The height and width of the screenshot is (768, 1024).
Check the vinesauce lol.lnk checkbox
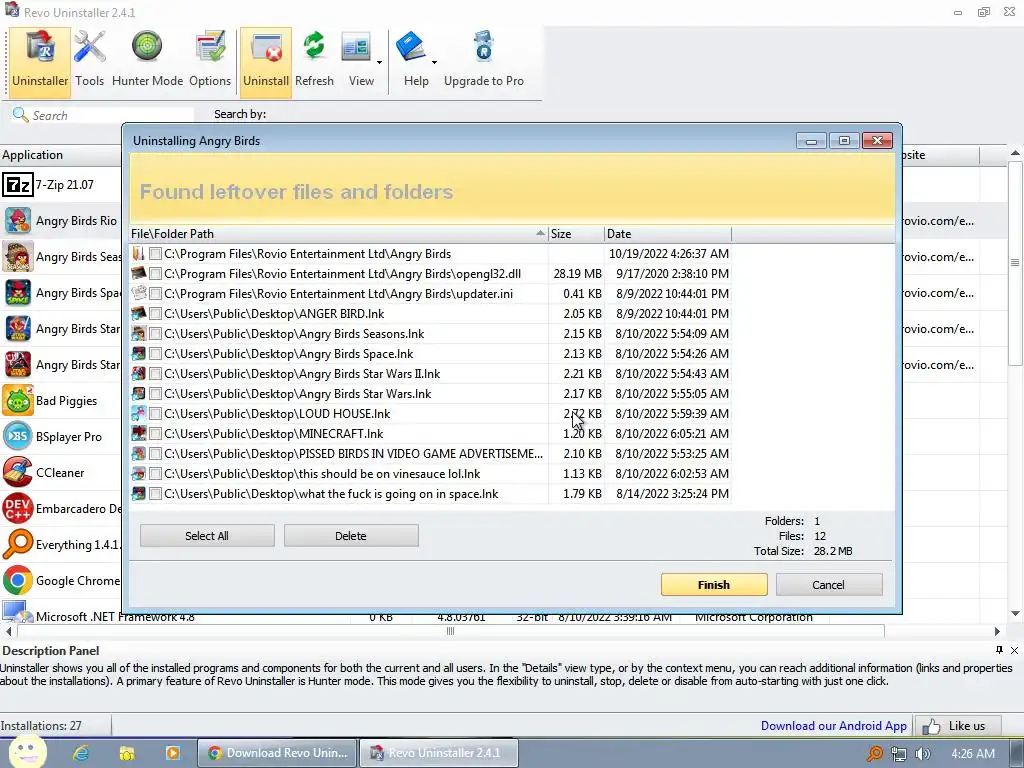(155, 473)
